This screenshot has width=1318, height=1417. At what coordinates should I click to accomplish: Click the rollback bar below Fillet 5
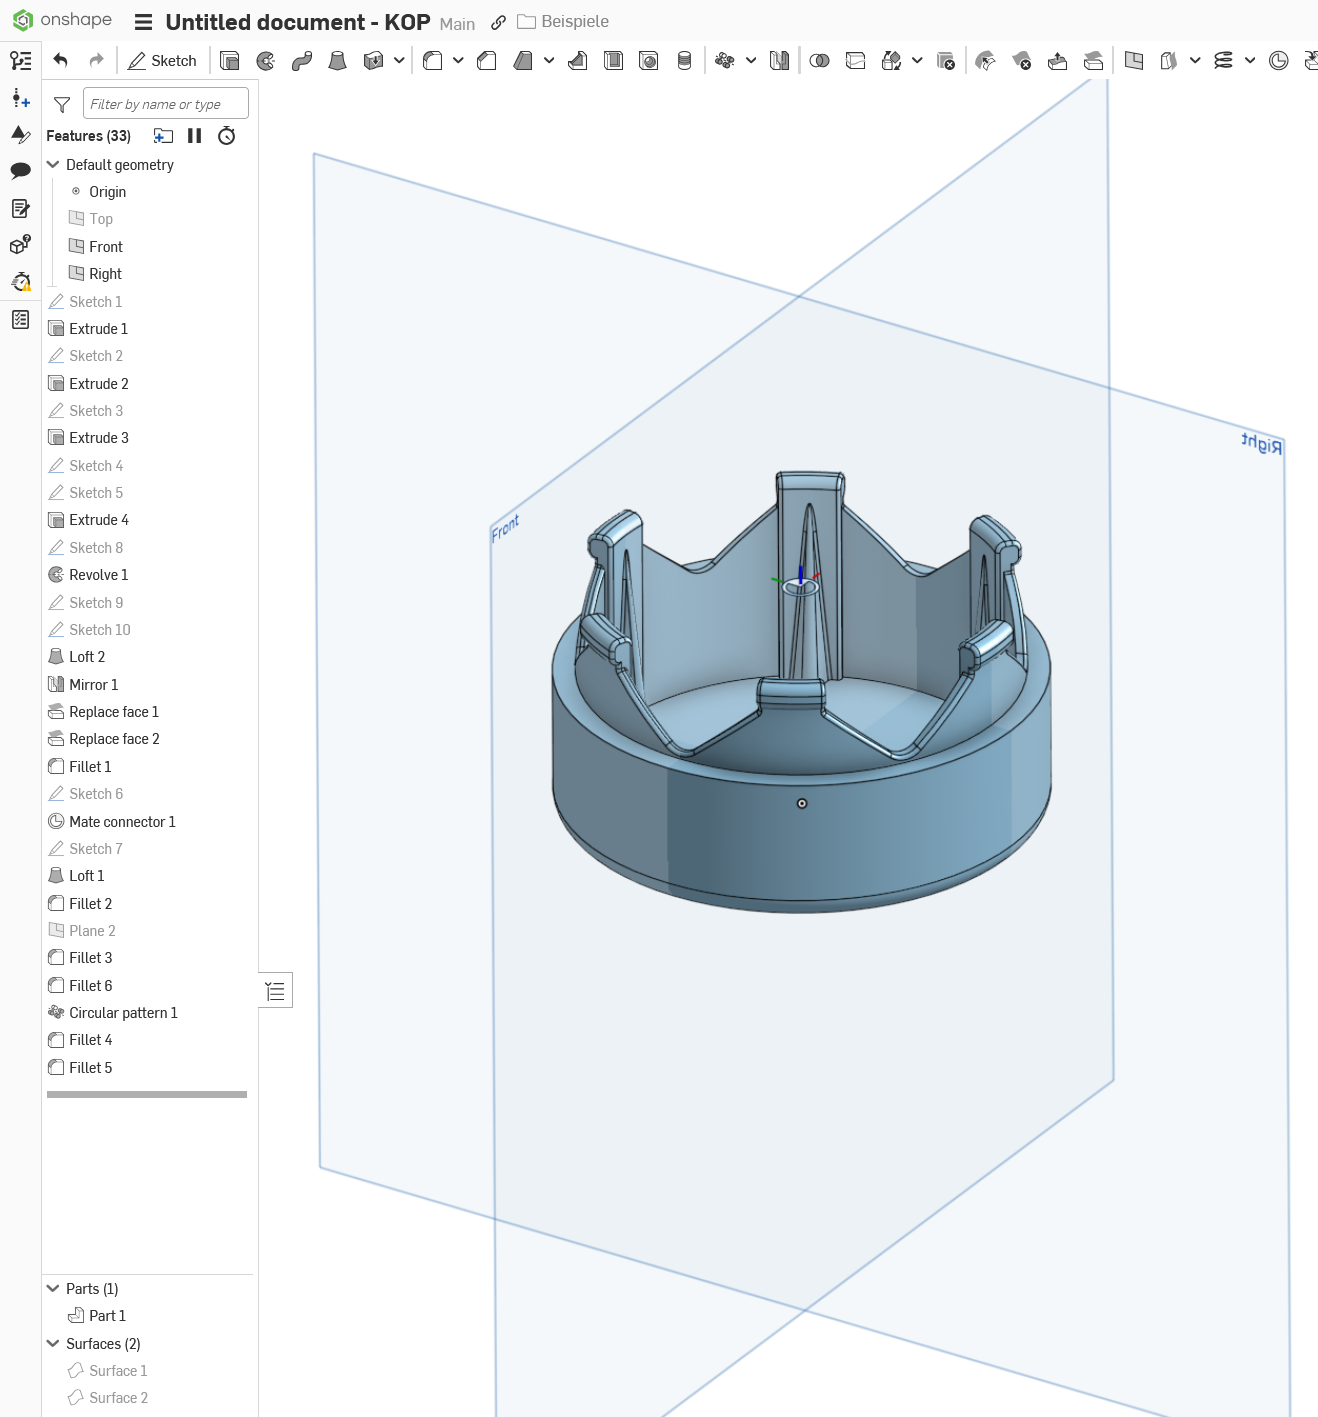point(147,1095)
